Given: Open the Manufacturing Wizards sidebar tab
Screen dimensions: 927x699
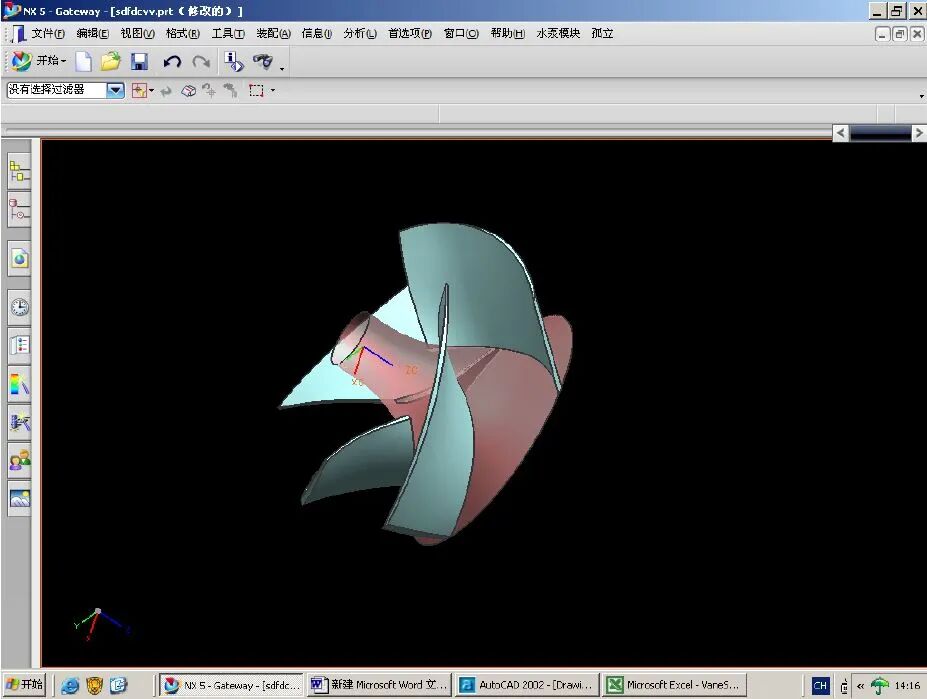Looking at the screenshot, I should 20,422.
